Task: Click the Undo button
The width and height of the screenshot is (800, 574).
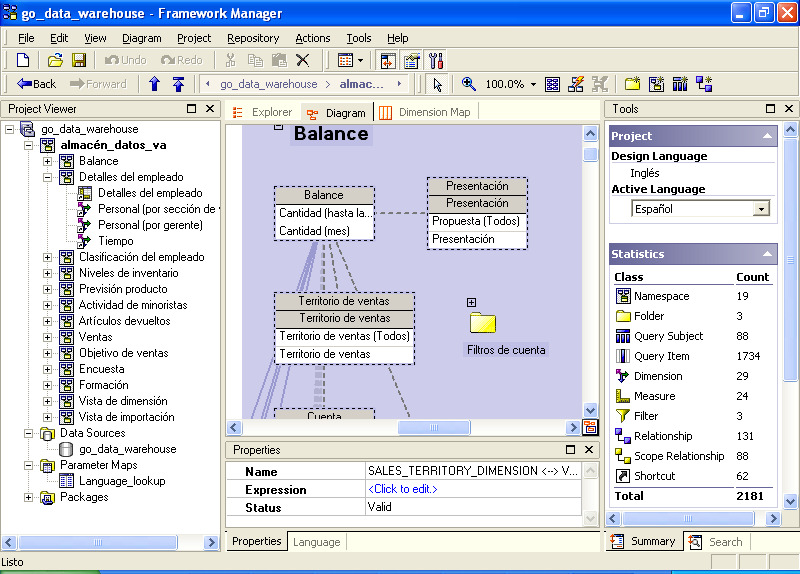Action: (x=126, y=60)
